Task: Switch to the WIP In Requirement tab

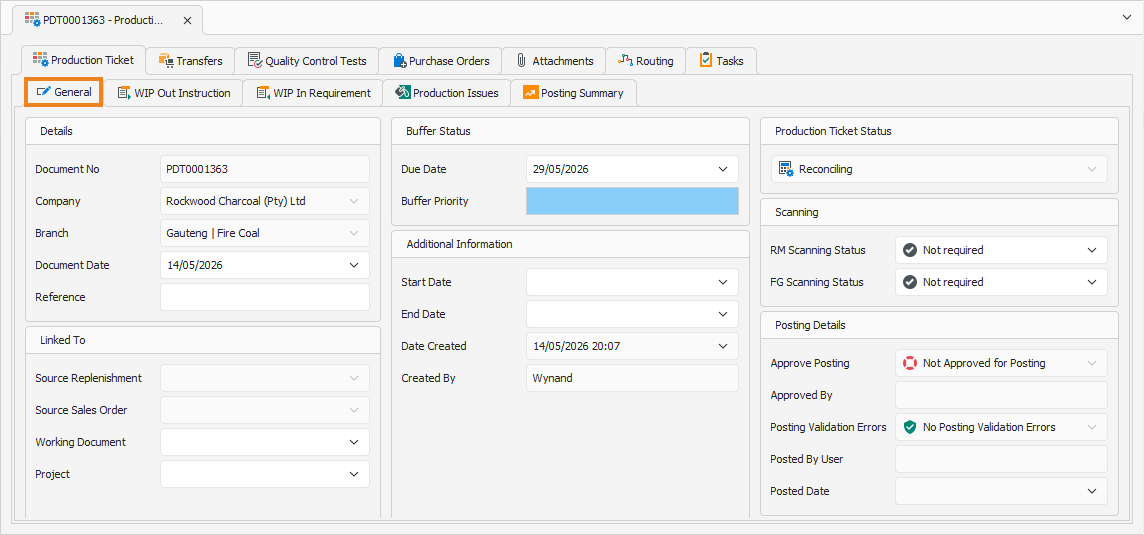Action: [313, 93]
